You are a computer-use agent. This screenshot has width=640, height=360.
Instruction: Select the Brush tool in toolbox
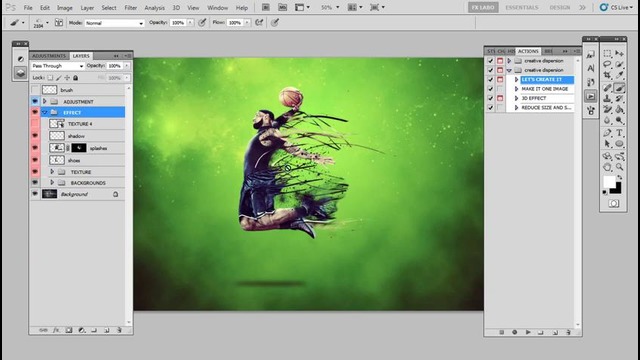tap(620, 87)
